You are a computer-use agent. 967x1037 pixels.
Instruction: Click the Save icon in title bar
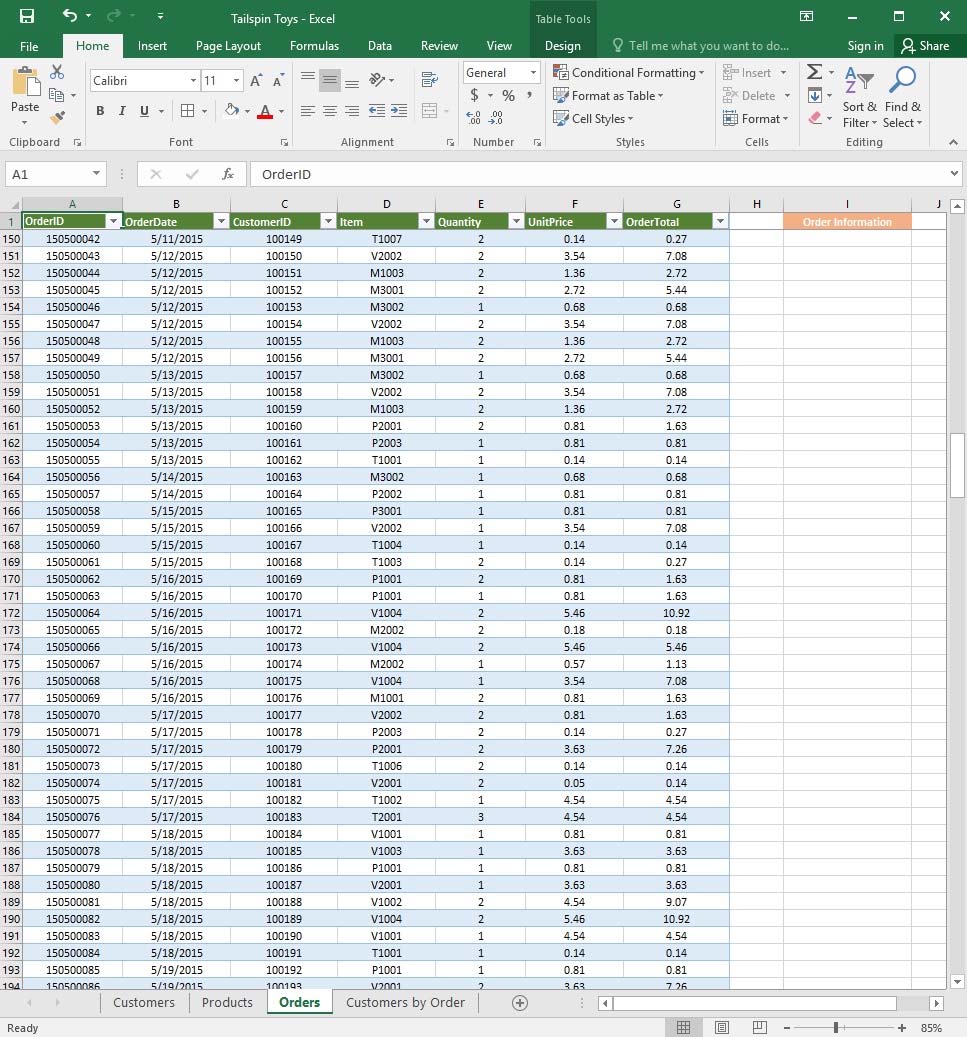coord(26,16)
